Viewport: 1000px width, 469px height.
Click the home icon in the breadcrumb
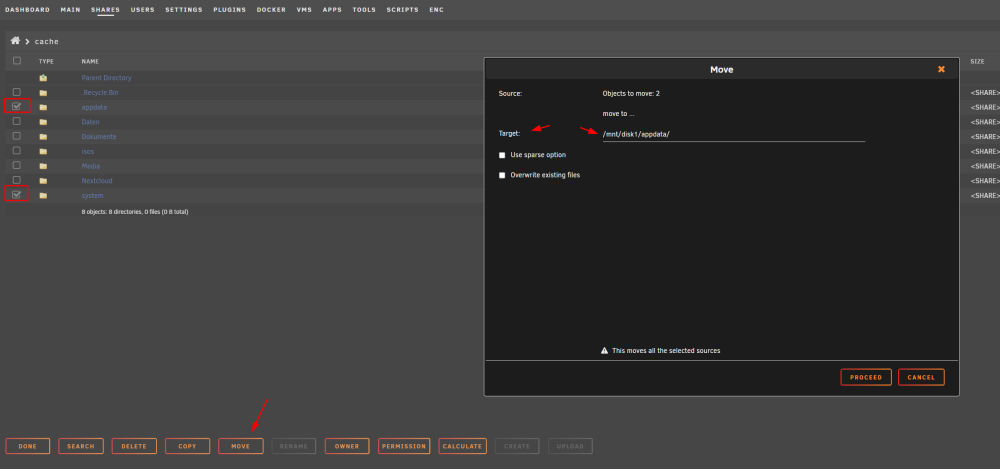[15, 41]
